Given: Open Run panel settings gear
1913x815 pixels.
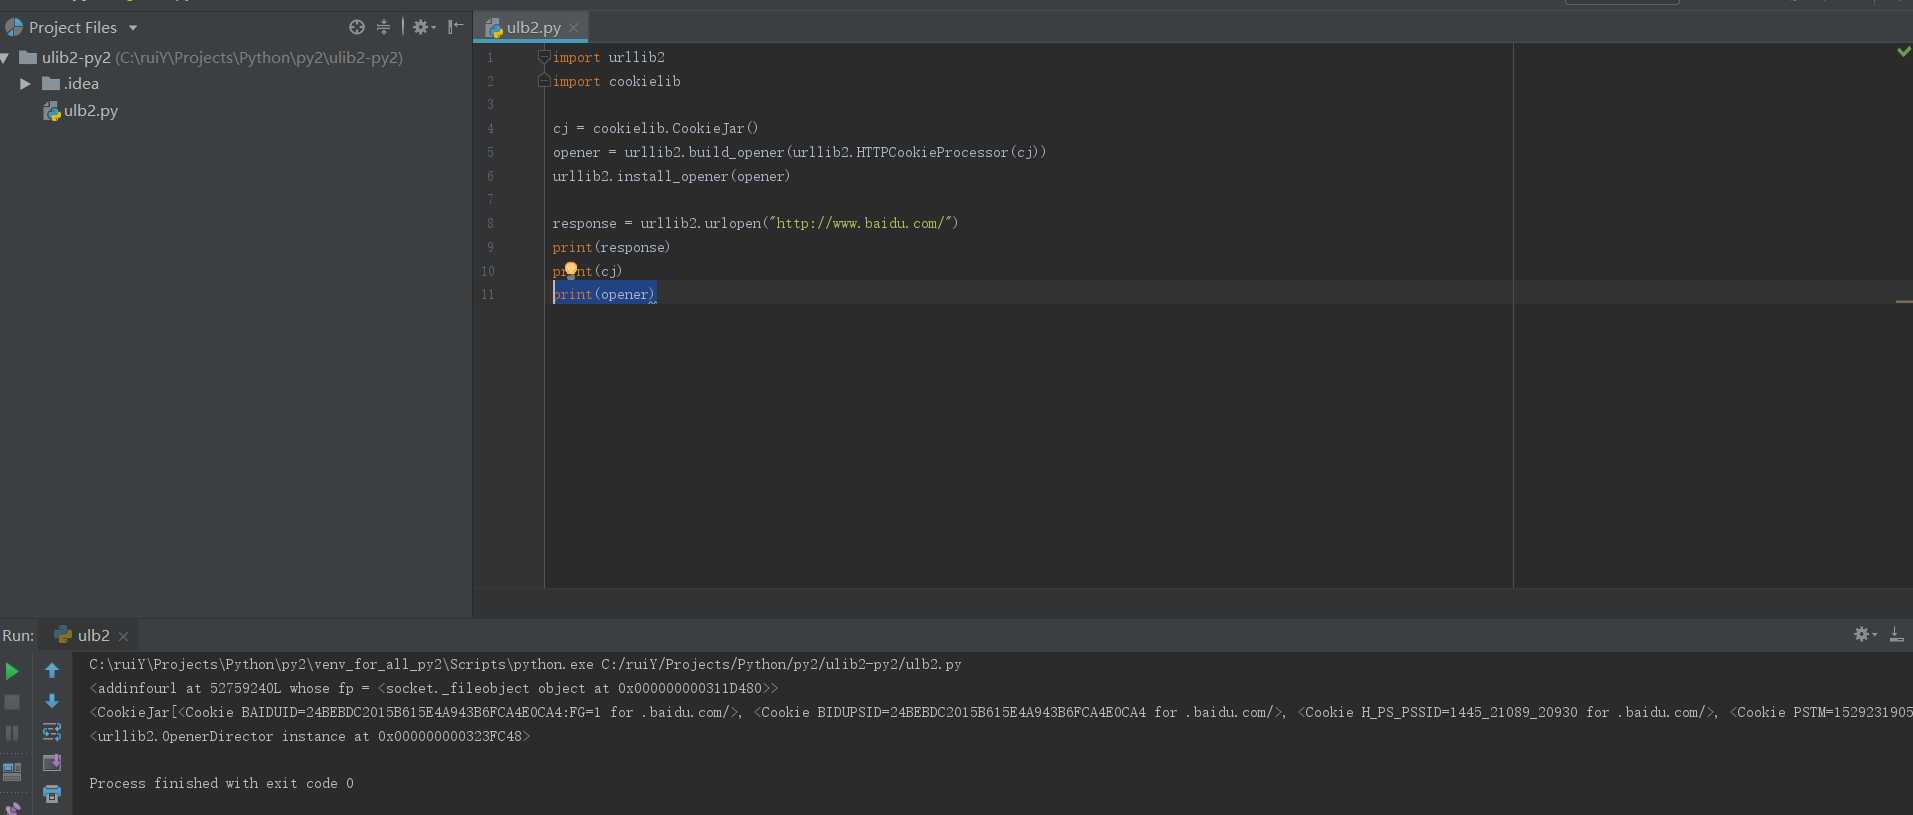Looking at the screenshot, I should coord(1865,634).
